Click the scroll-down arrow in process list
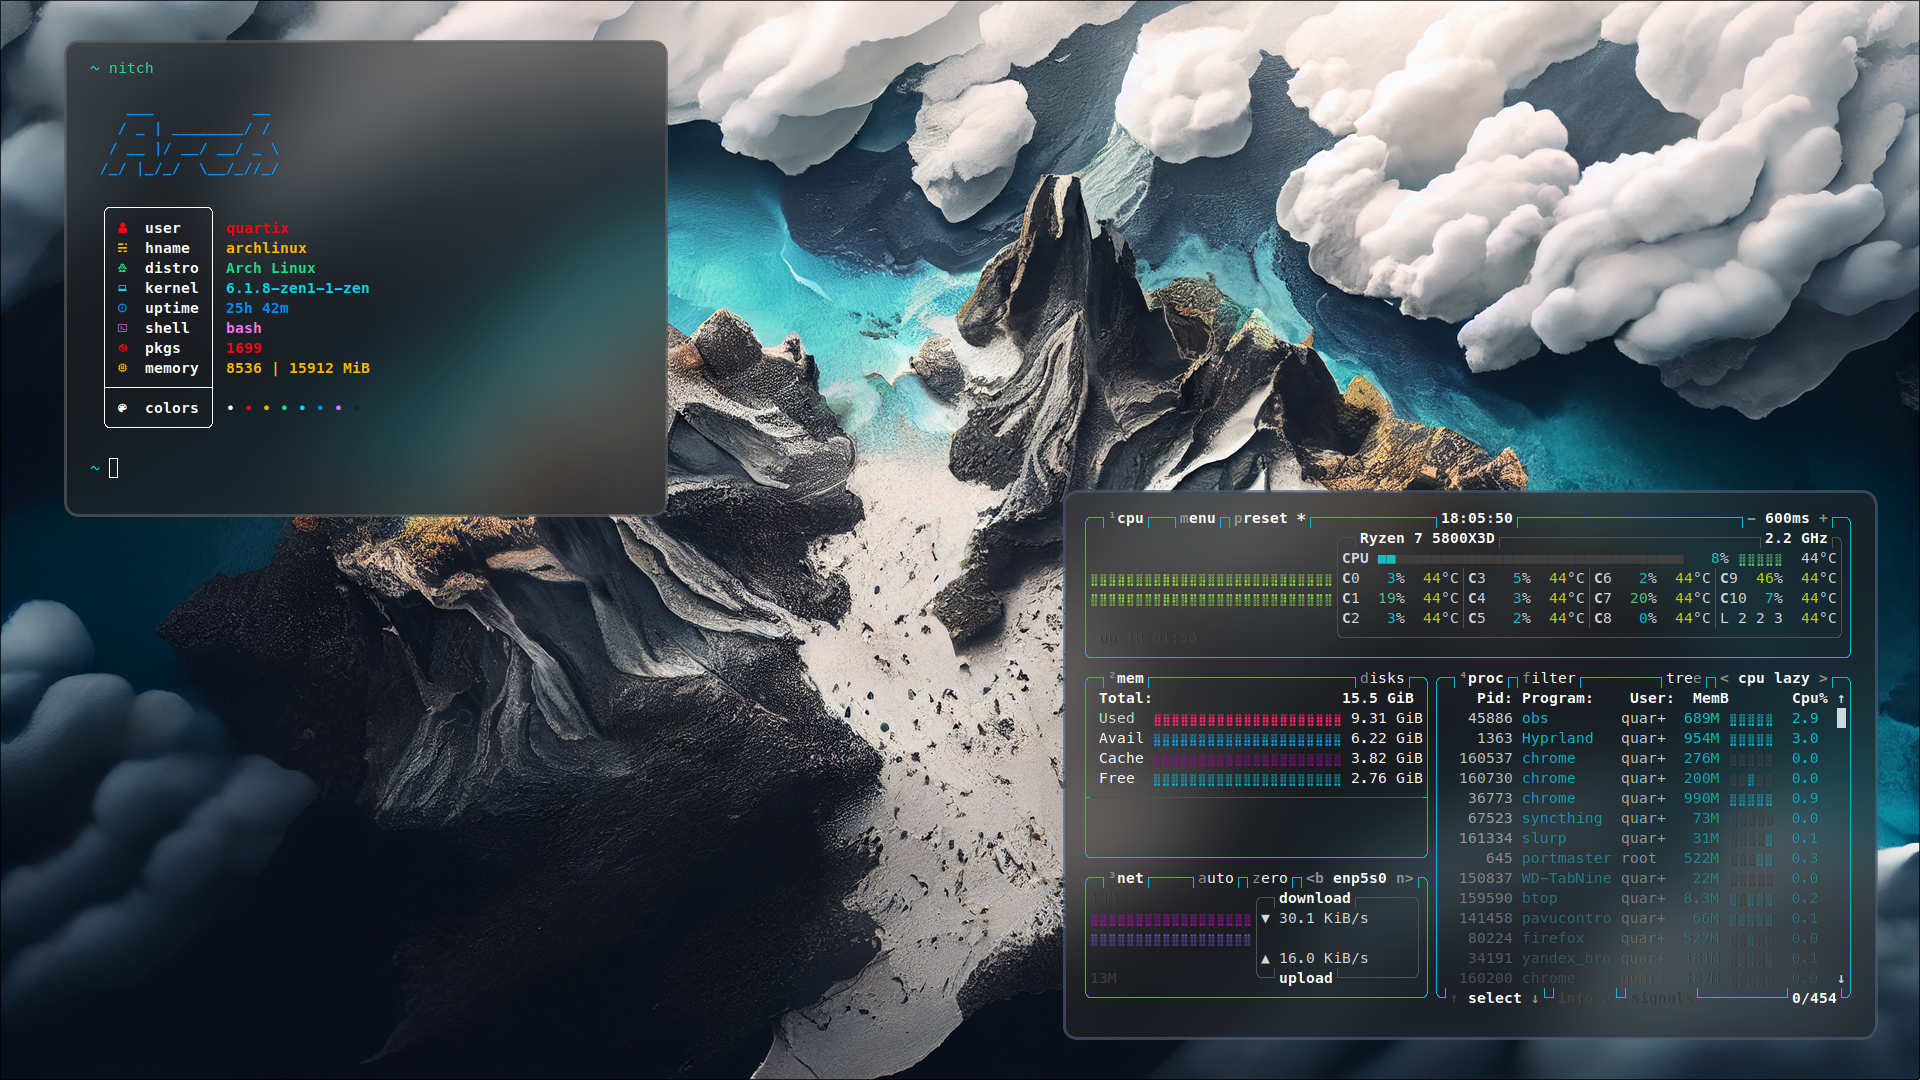Screen dimensions: 1920x1080 coord(1841,978)
